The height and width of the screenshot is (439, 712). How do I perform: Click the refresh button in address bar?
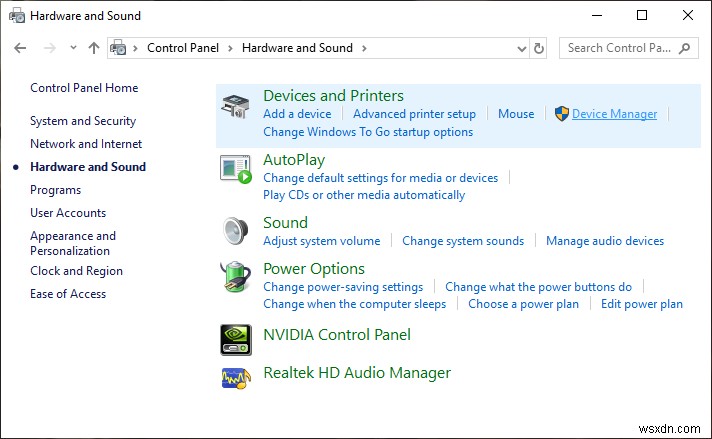click(540, 48)
